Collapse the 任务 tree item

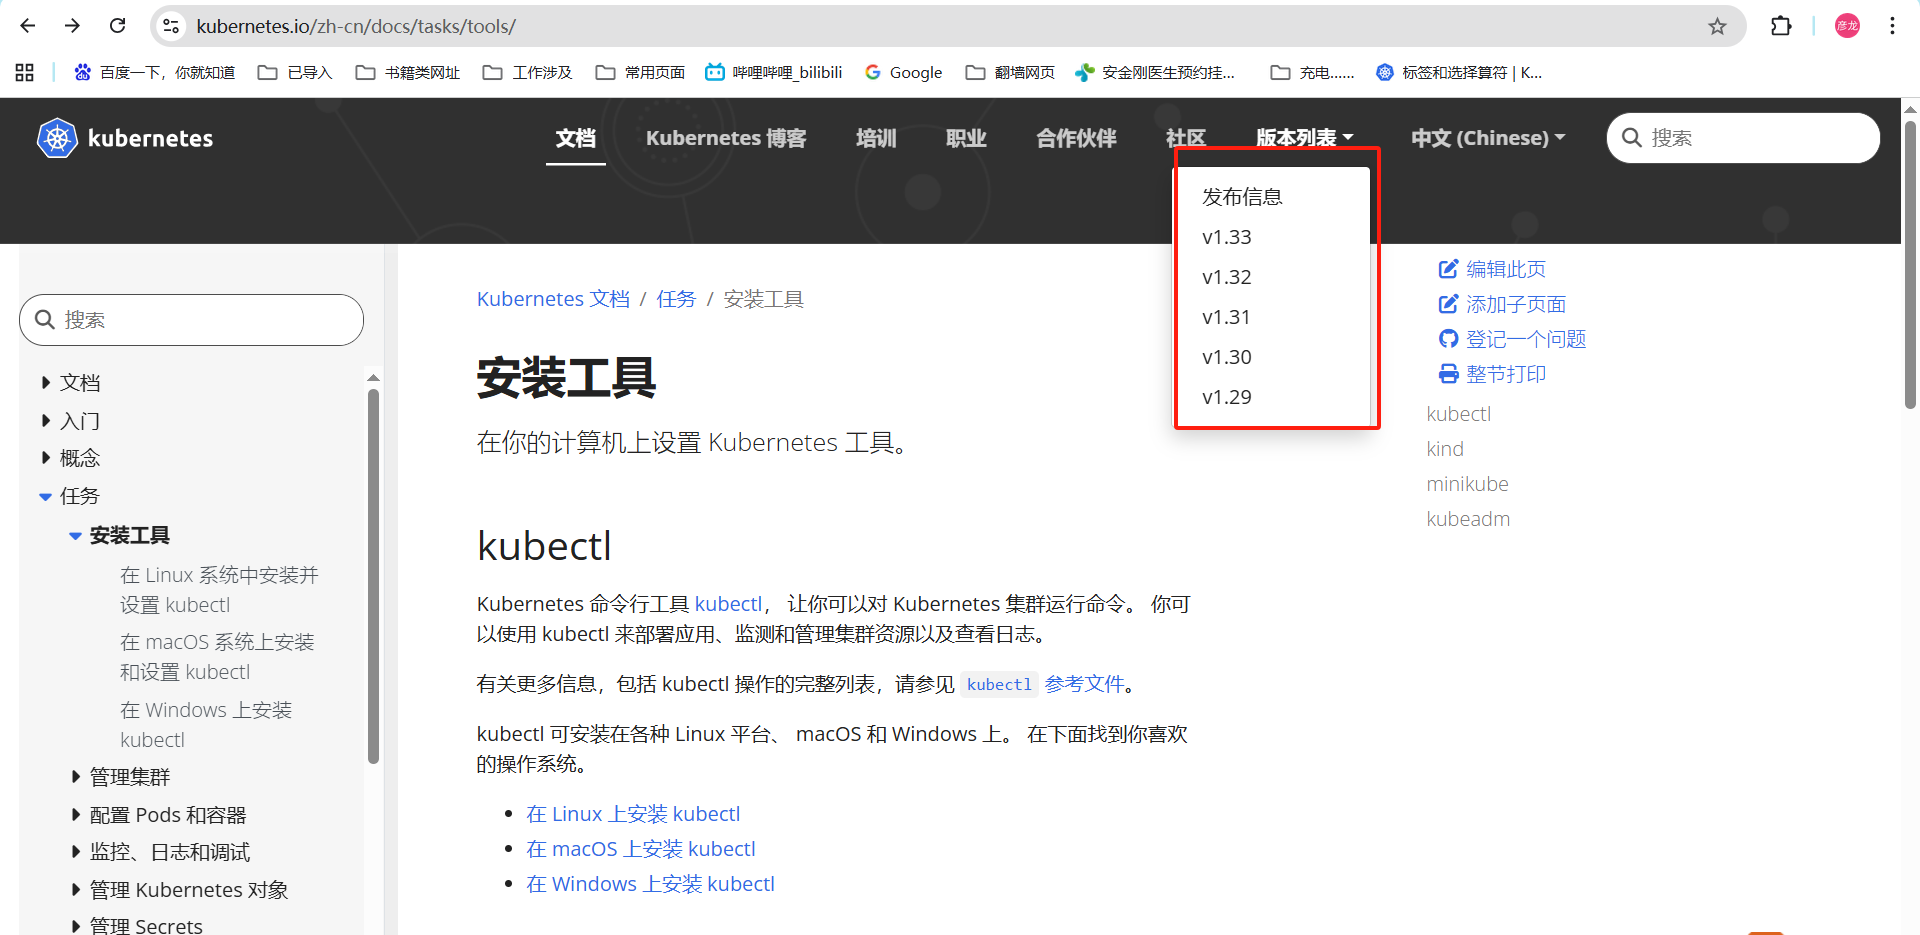pyautogui.click(x=46, y=496)
